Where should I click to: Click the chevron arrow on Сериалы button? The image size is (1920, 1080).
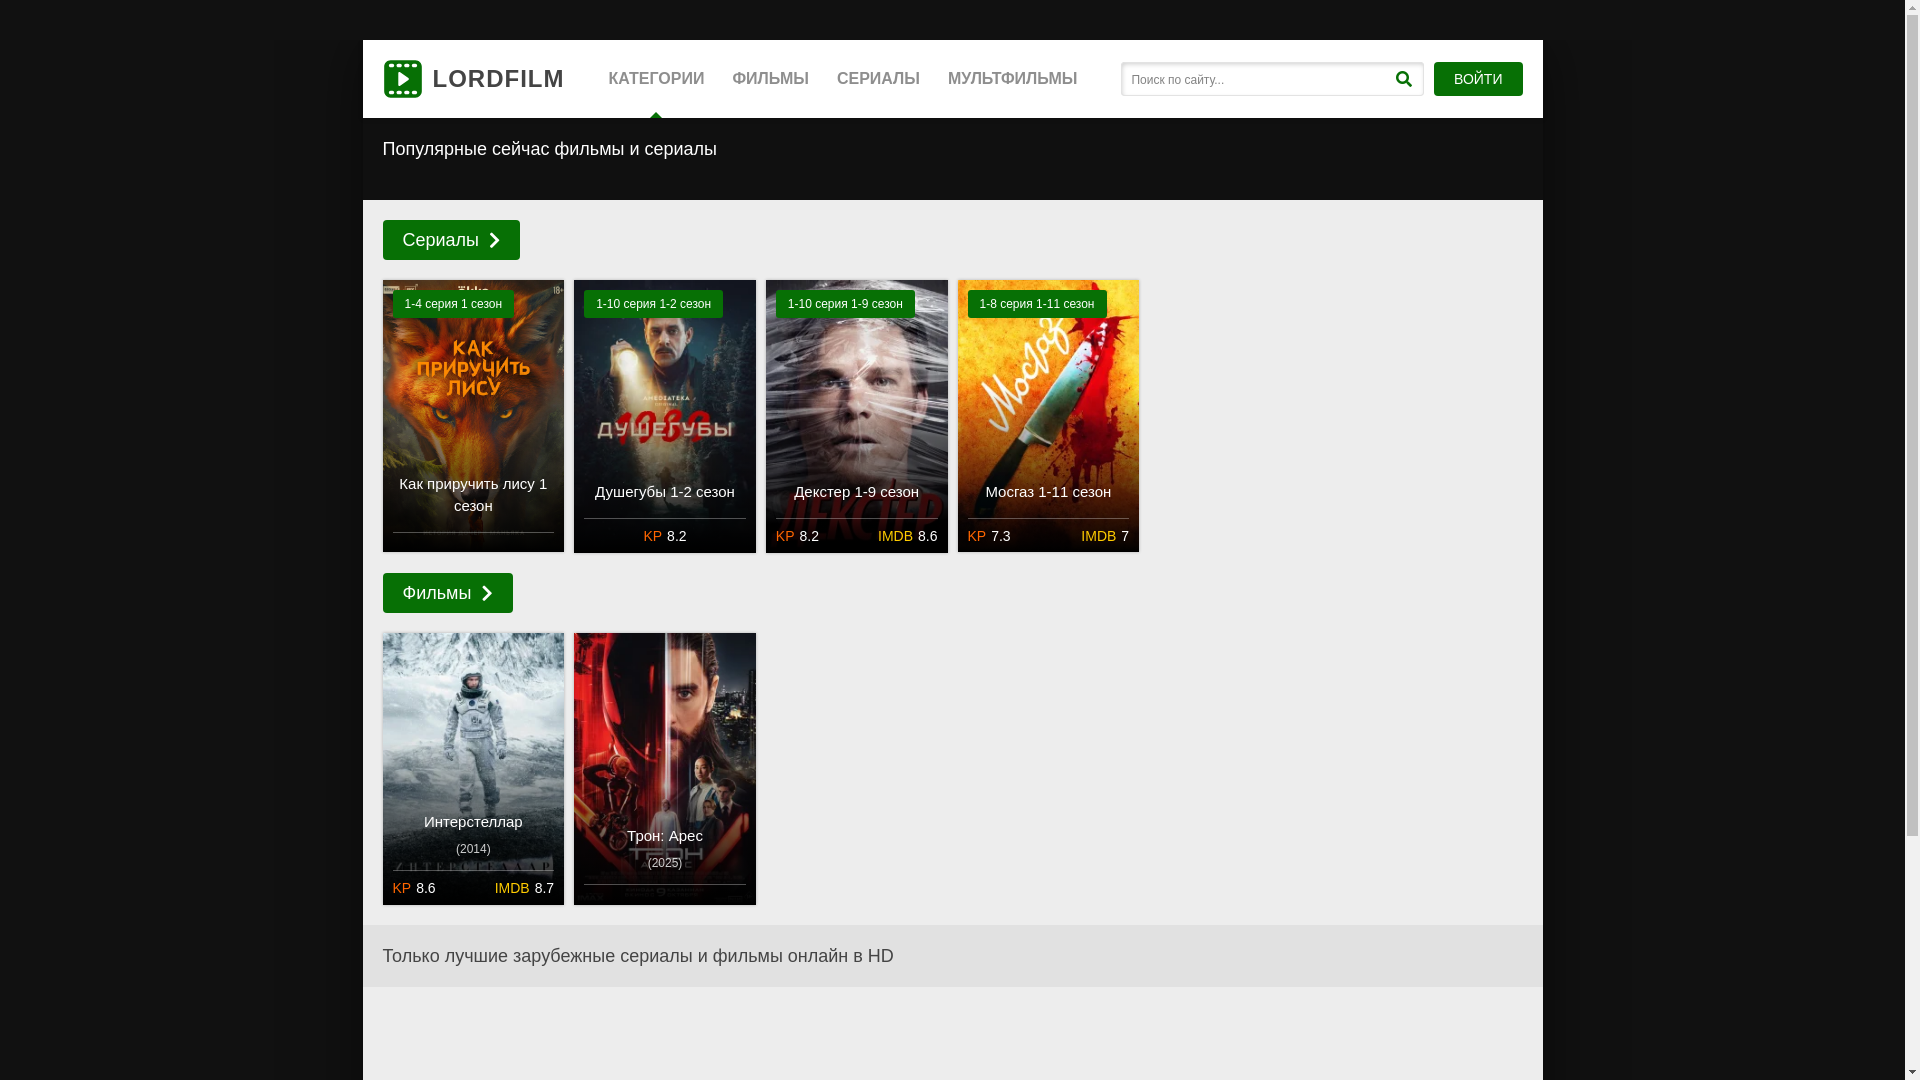coord(494,240)
